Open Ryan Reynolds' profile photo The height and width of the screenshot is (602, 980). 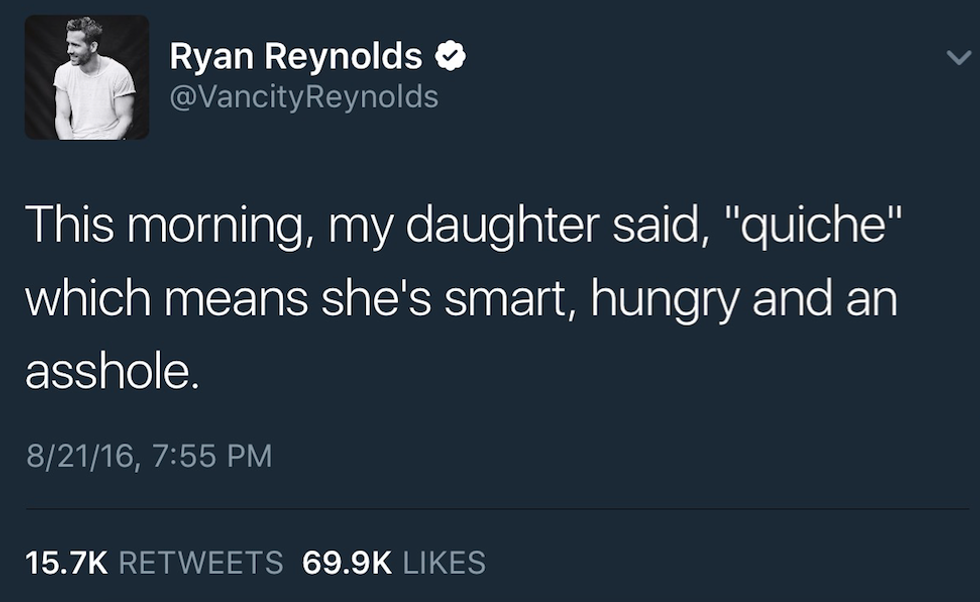click(87, 78)
